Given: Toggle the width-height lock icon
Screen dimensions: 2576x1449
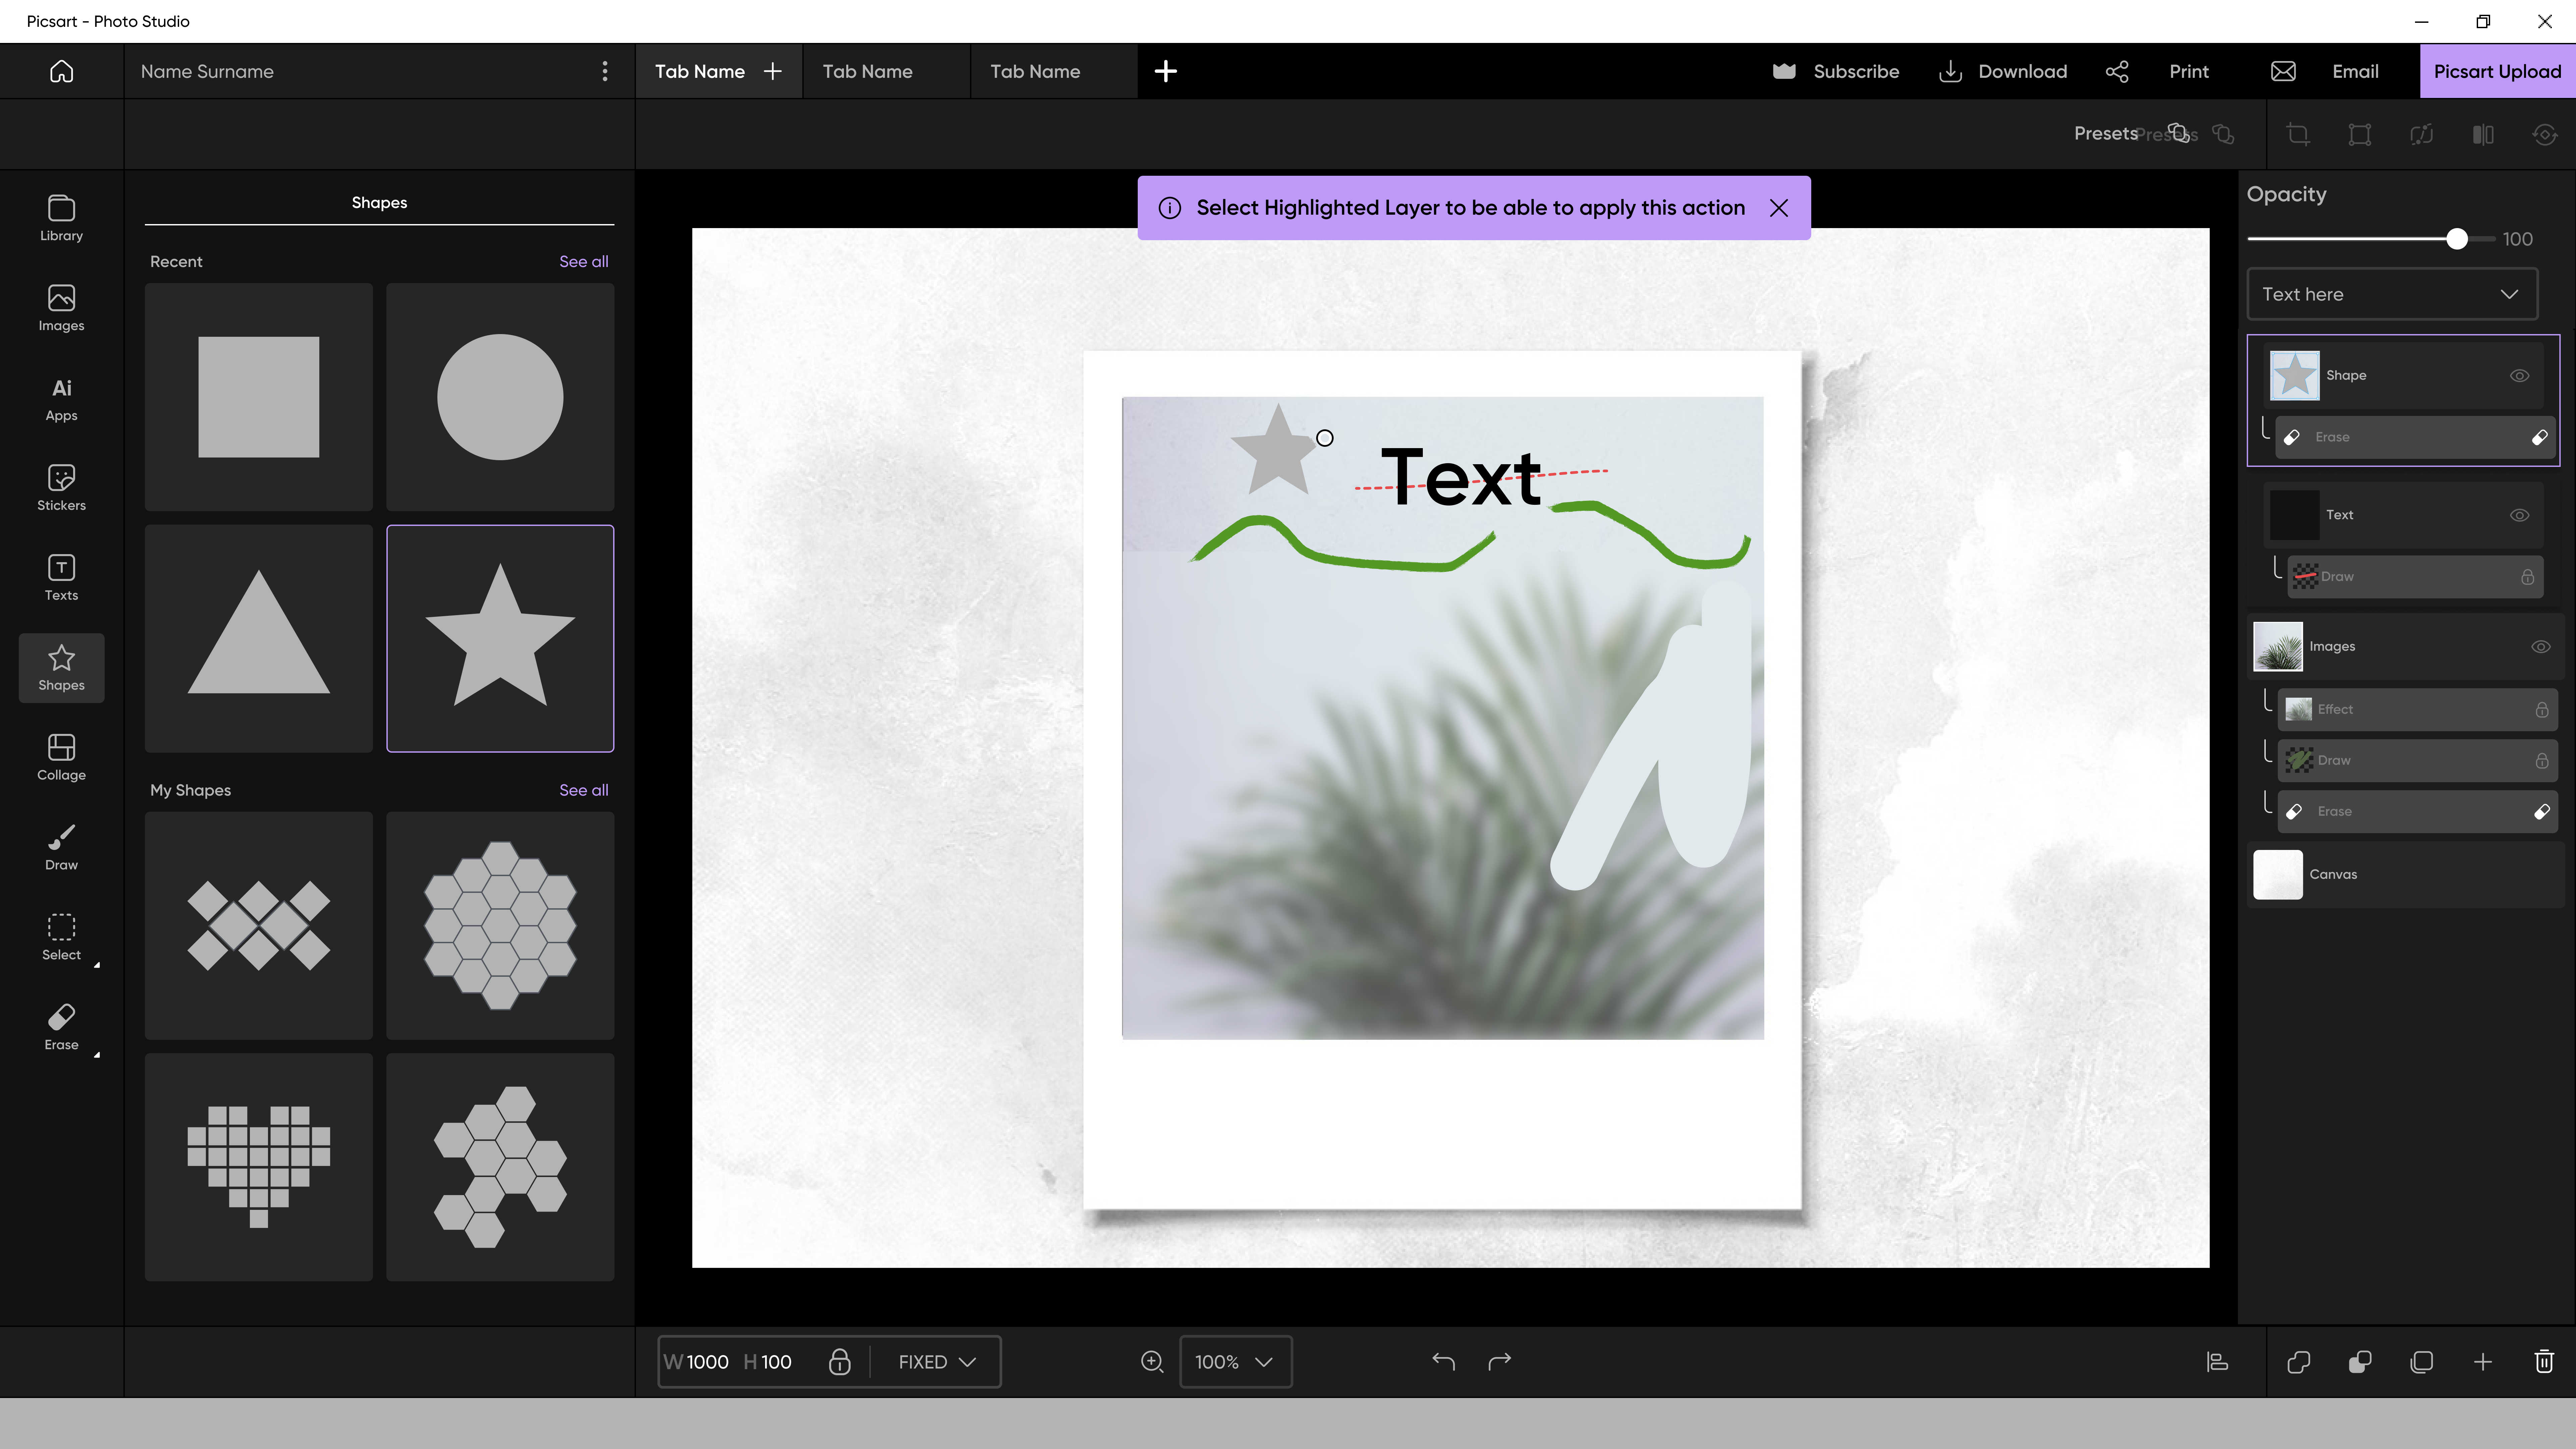Looking at the screenshot, I should coord(839,1361).
